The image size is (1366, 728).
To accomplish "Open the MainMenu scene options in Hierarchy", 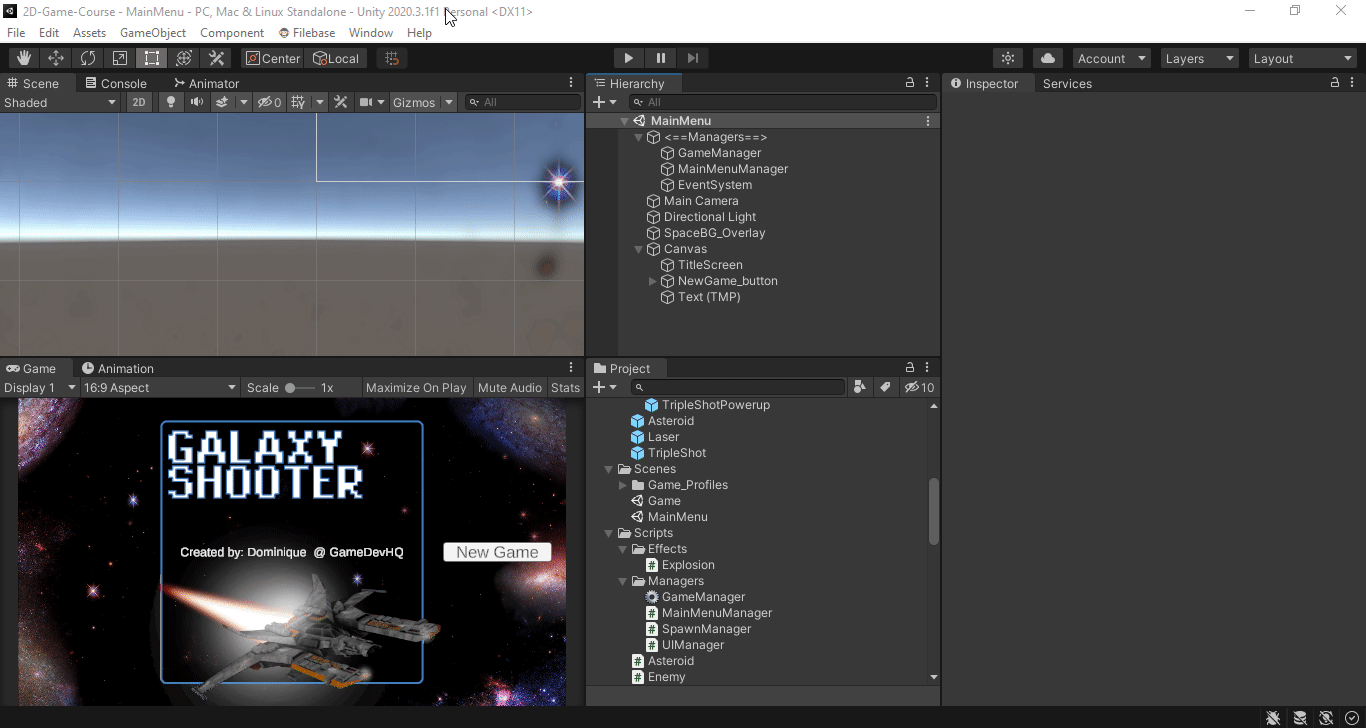I will tap(928, 121).
